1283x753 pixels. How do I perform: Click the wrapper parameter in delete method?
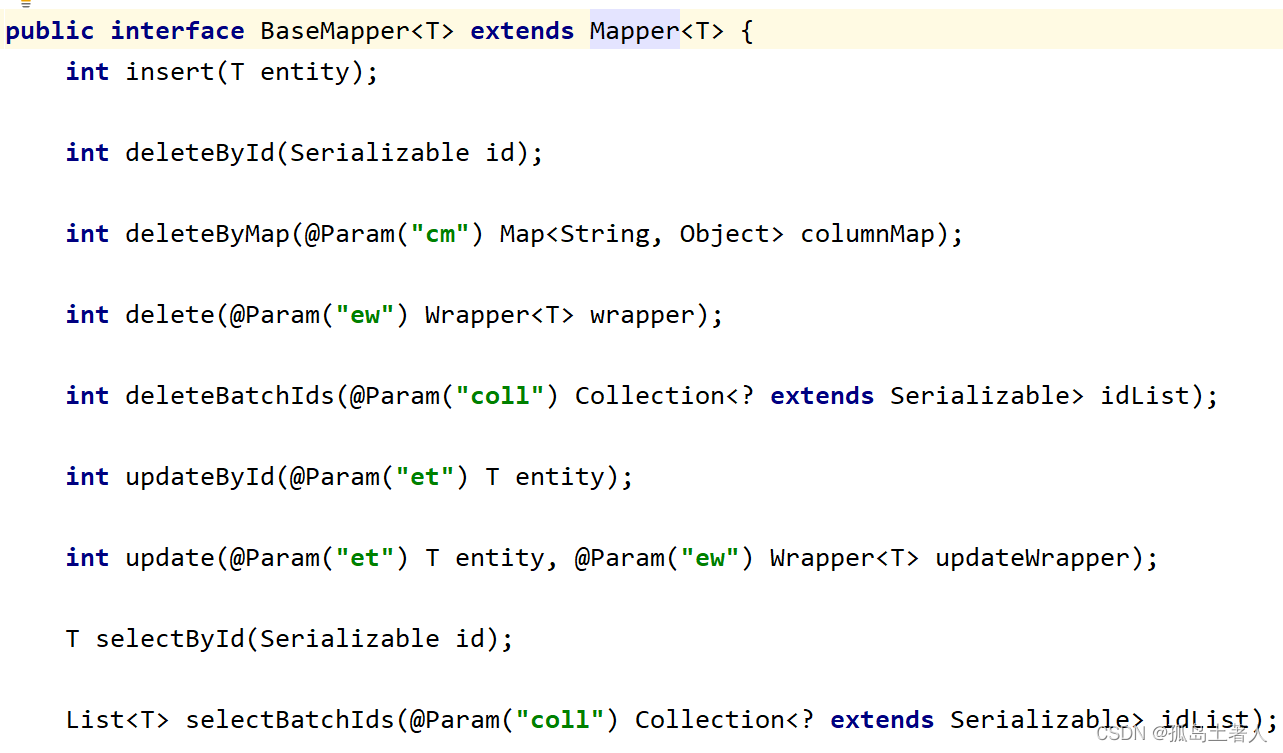click(x=642, y=315)
